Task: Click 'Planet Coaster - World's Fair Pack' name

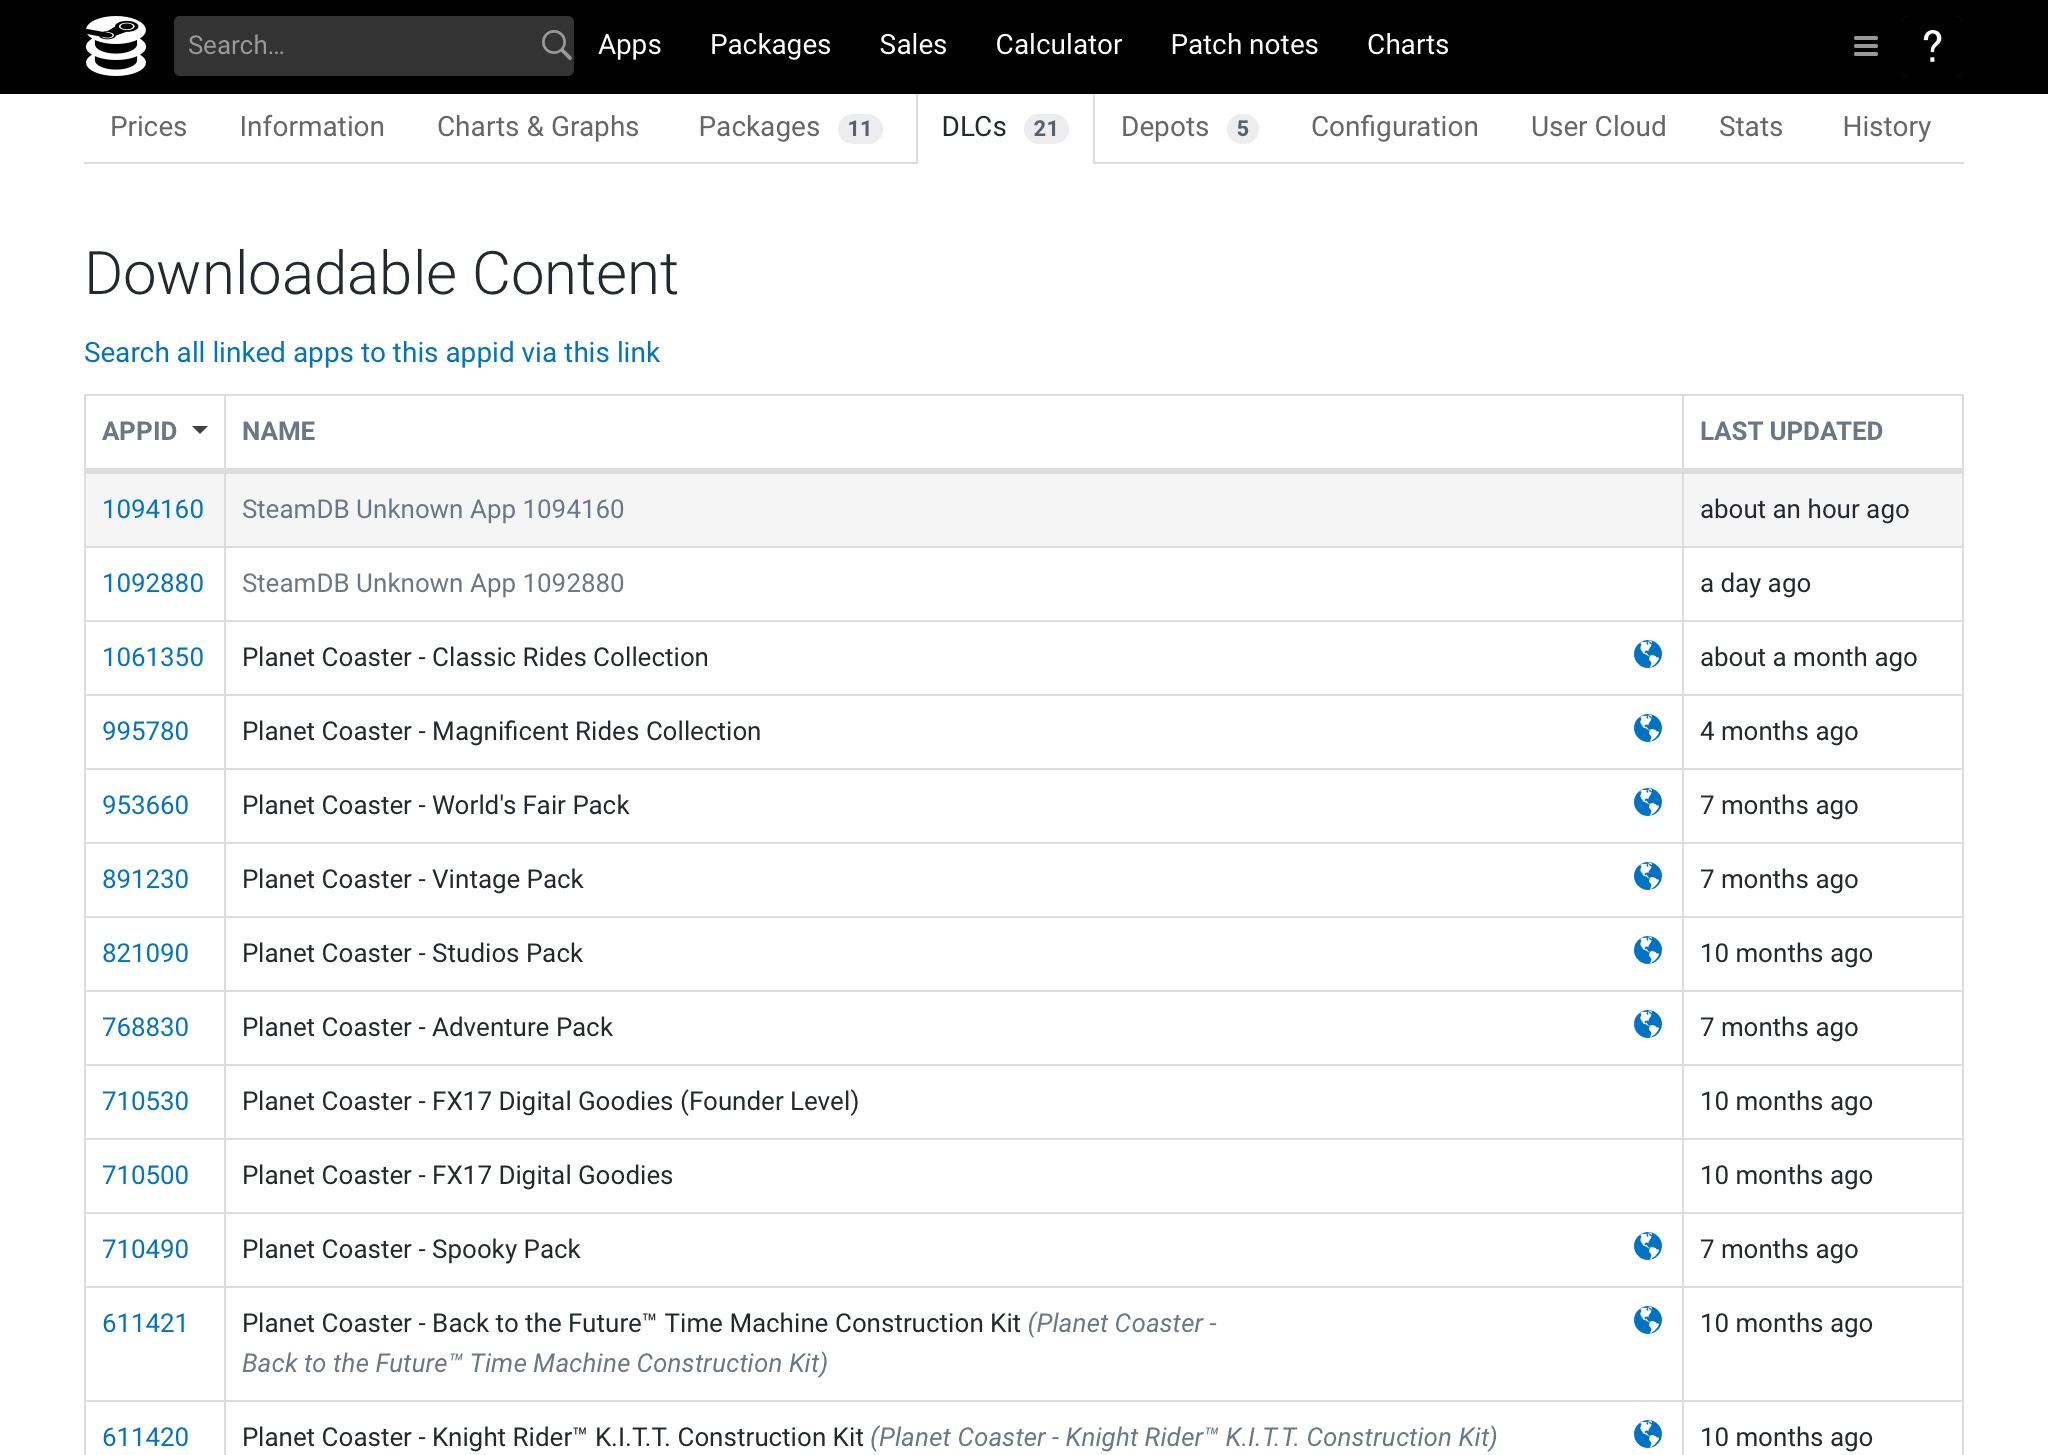Action: (436, 805)
